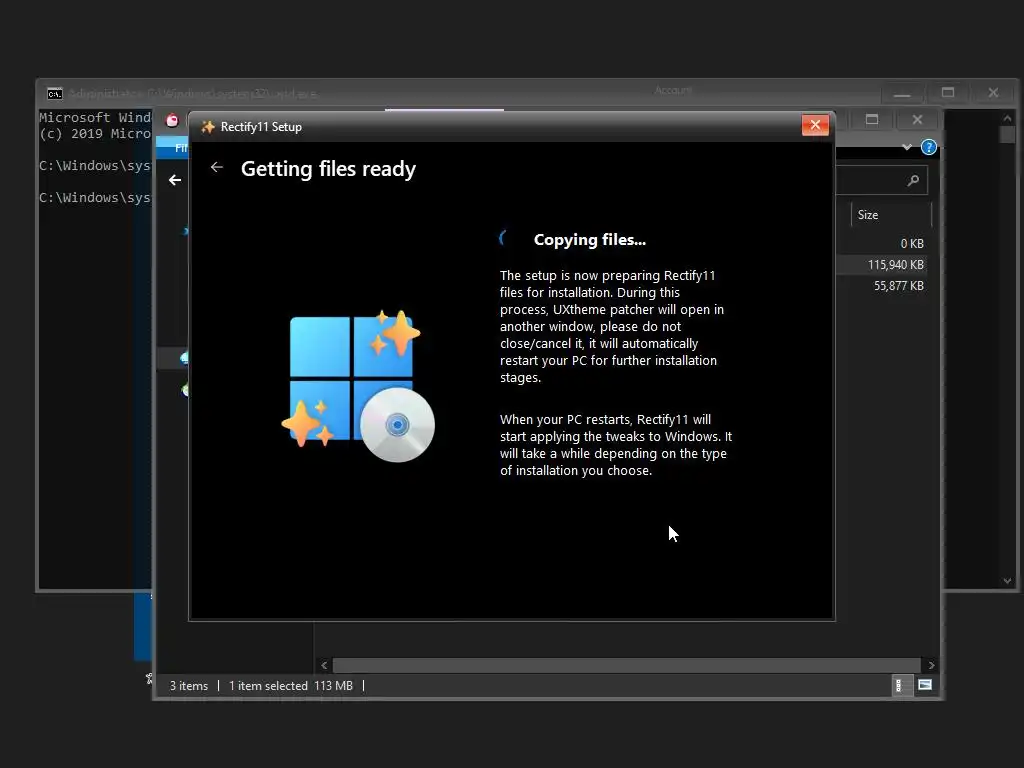Maximize the File Explorer window
The width and height of the screenshot is (1024, 768).
(872, 120)
